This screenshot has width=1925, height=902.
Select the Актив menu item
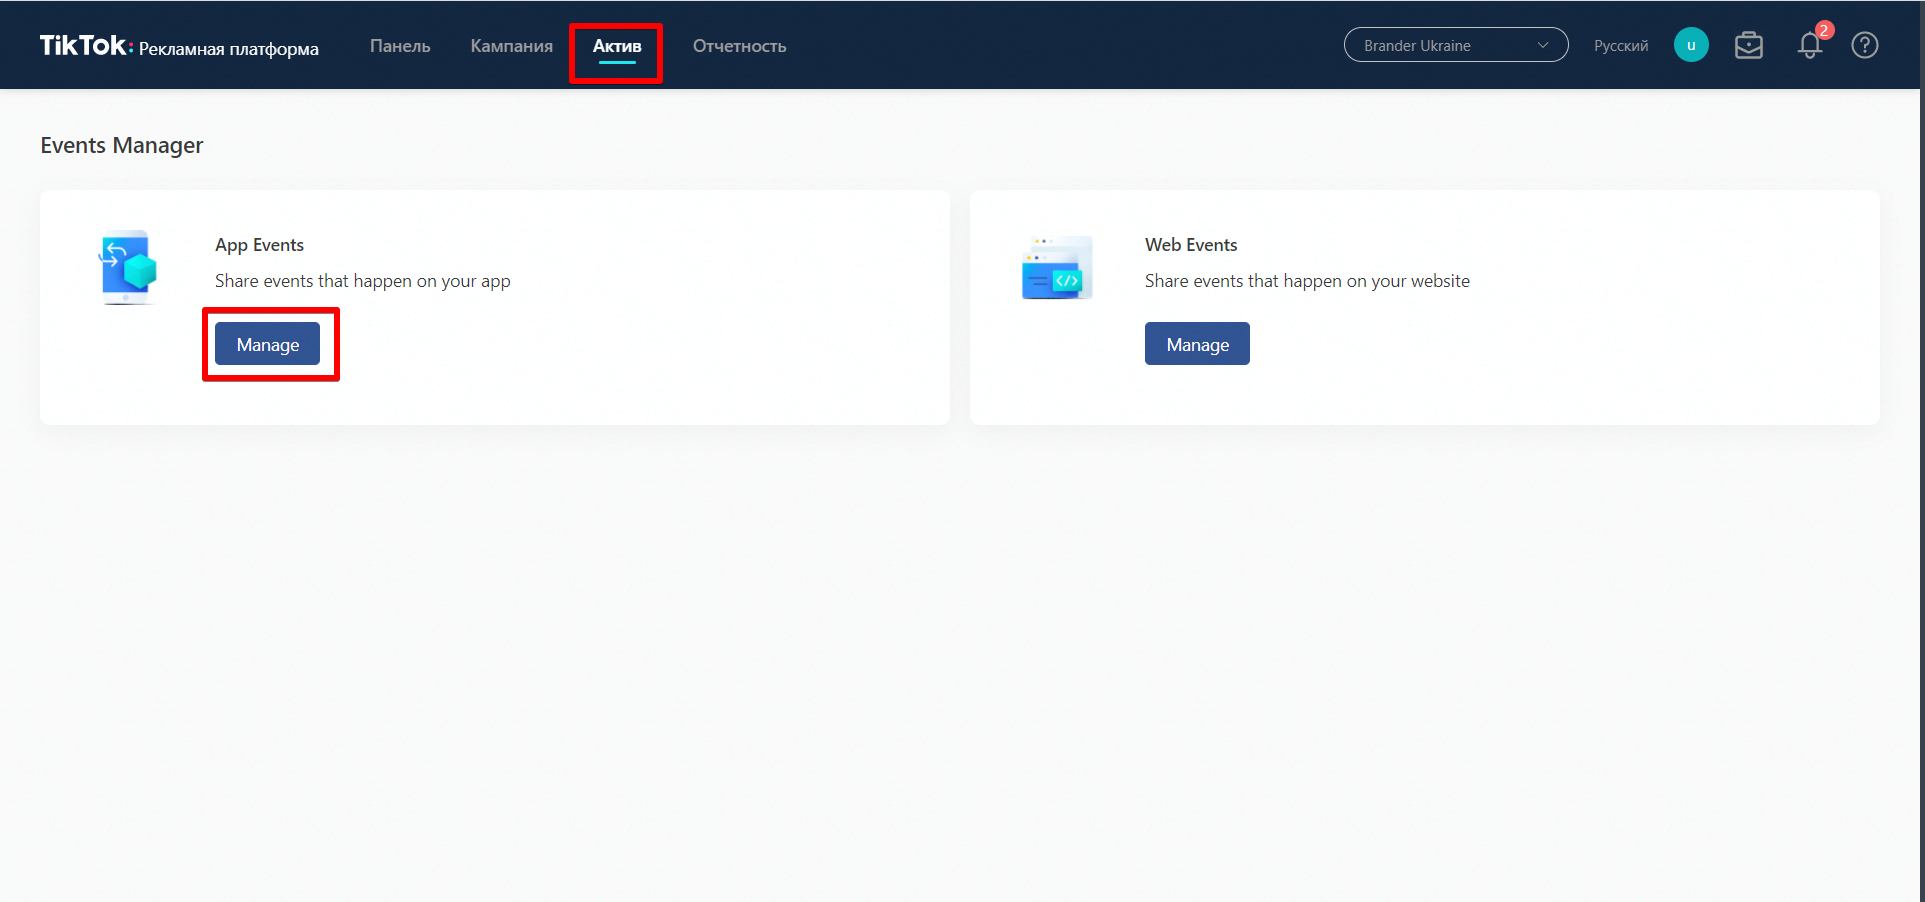coord(617,46)
